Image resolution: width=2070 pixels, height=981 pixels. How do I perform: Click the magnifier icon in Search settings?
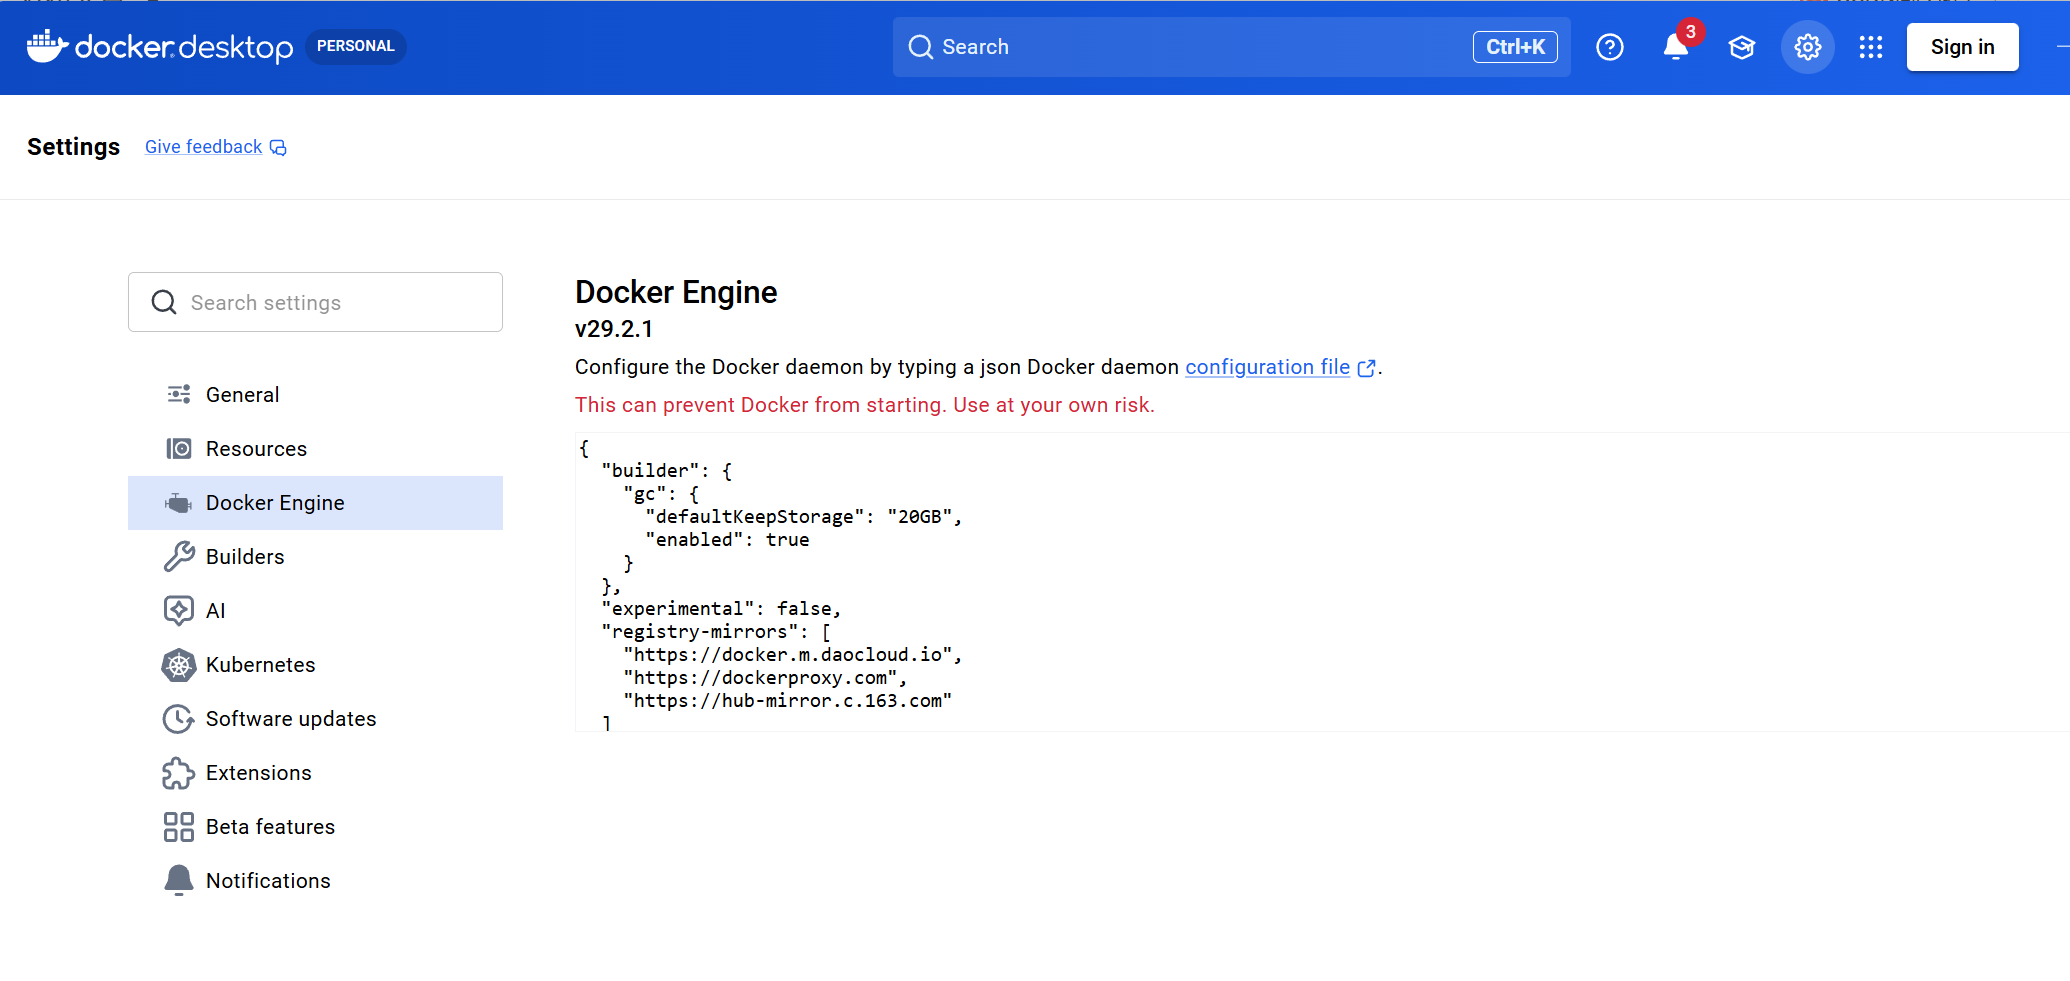[164, 302]
